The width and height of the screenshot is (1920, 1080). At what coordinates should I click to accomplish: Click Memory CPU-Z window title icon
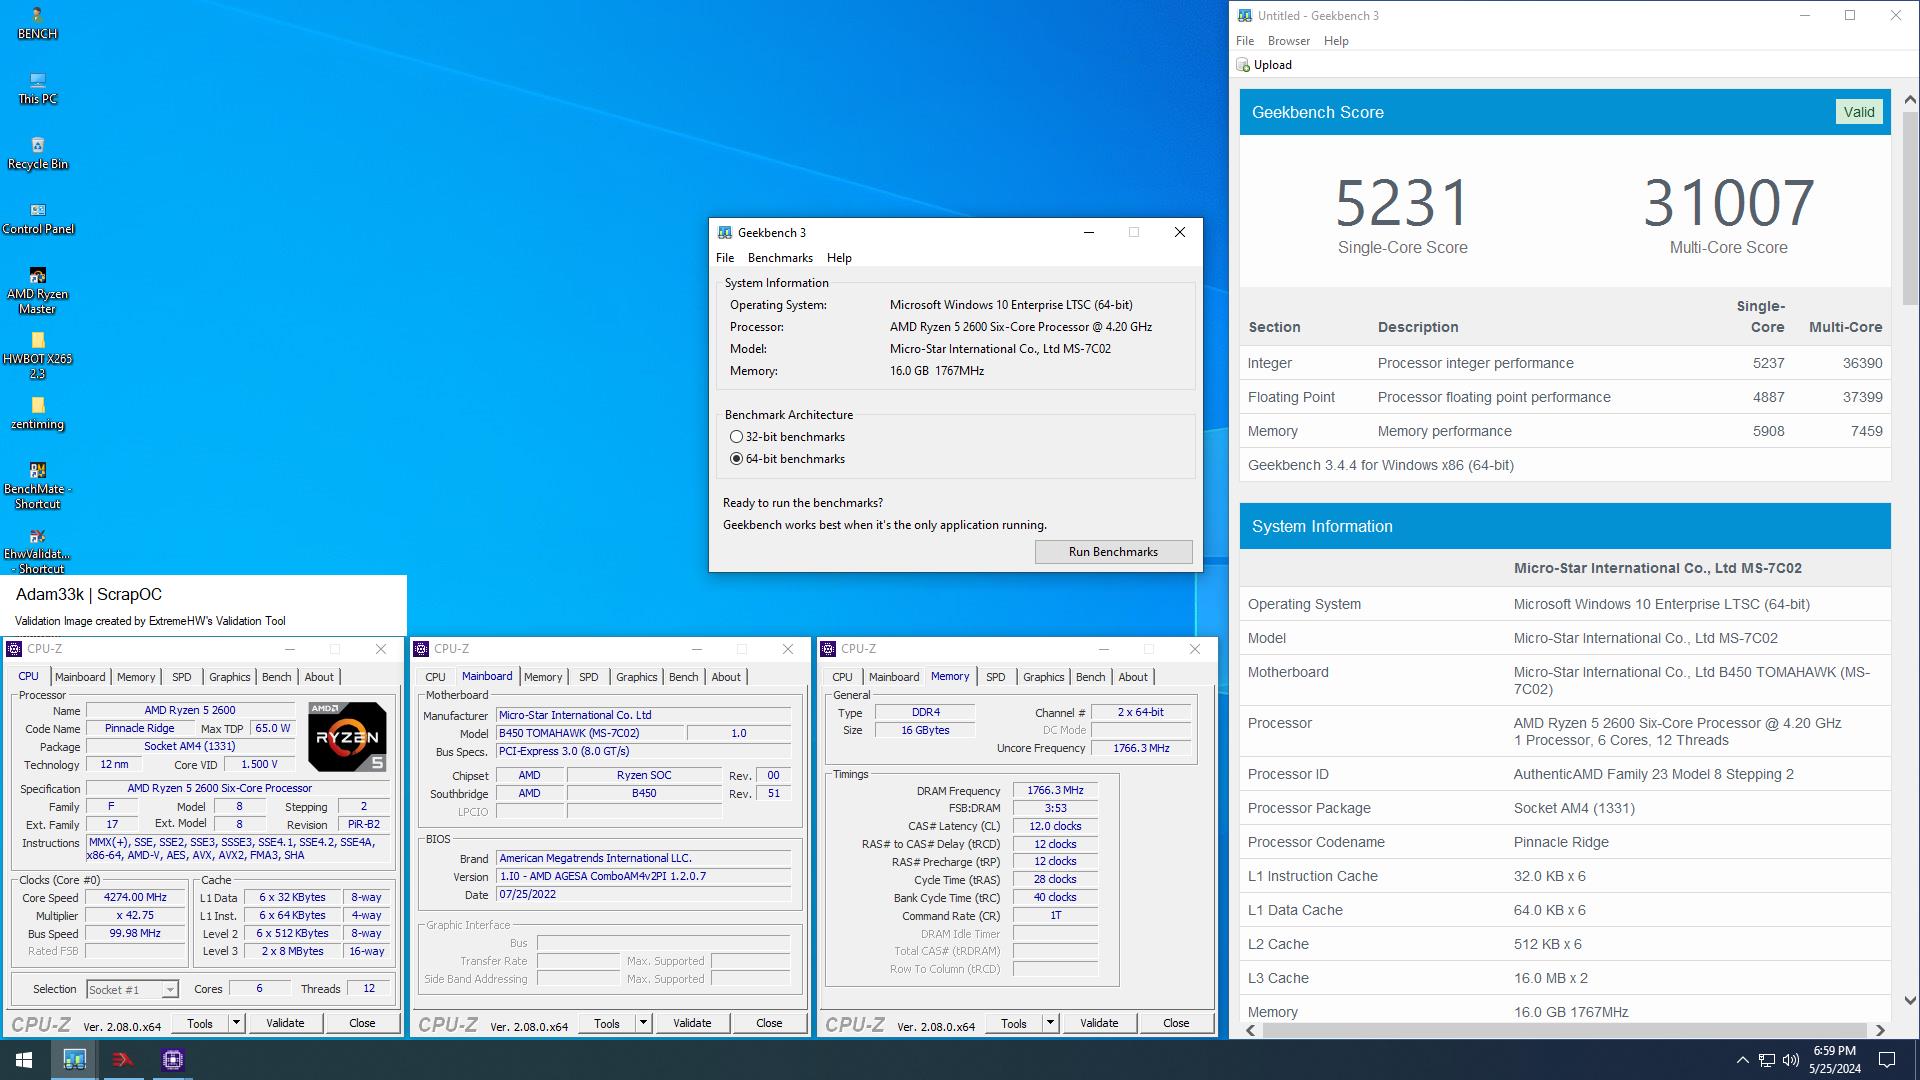(x=828, y=649)
